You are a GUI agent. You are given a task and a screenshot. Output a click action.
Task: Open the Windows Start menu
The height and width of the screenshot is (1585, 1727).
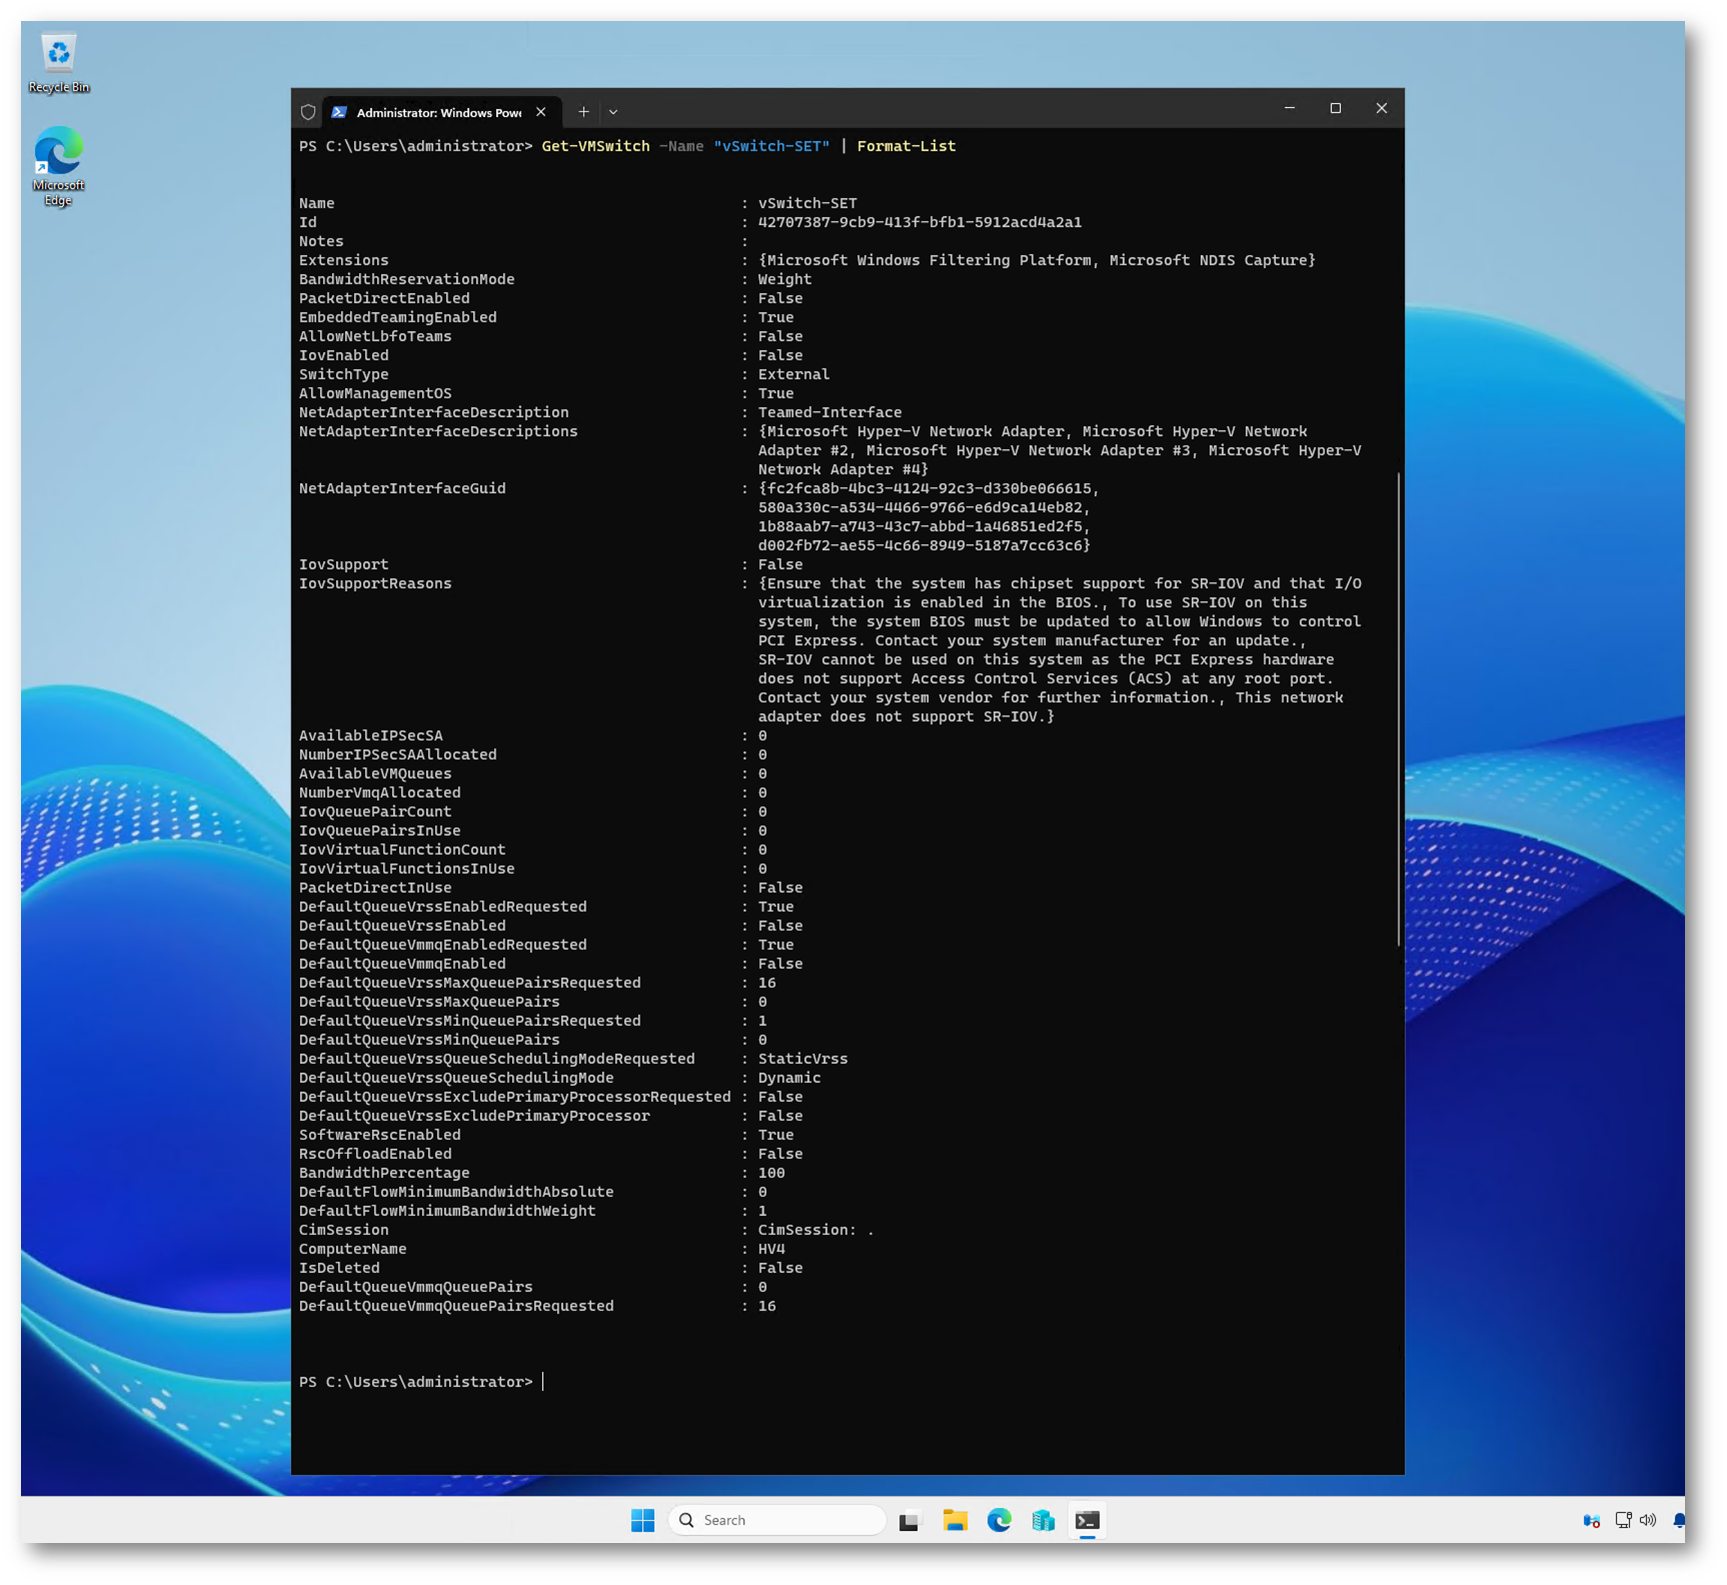(x=642, y=1520)
